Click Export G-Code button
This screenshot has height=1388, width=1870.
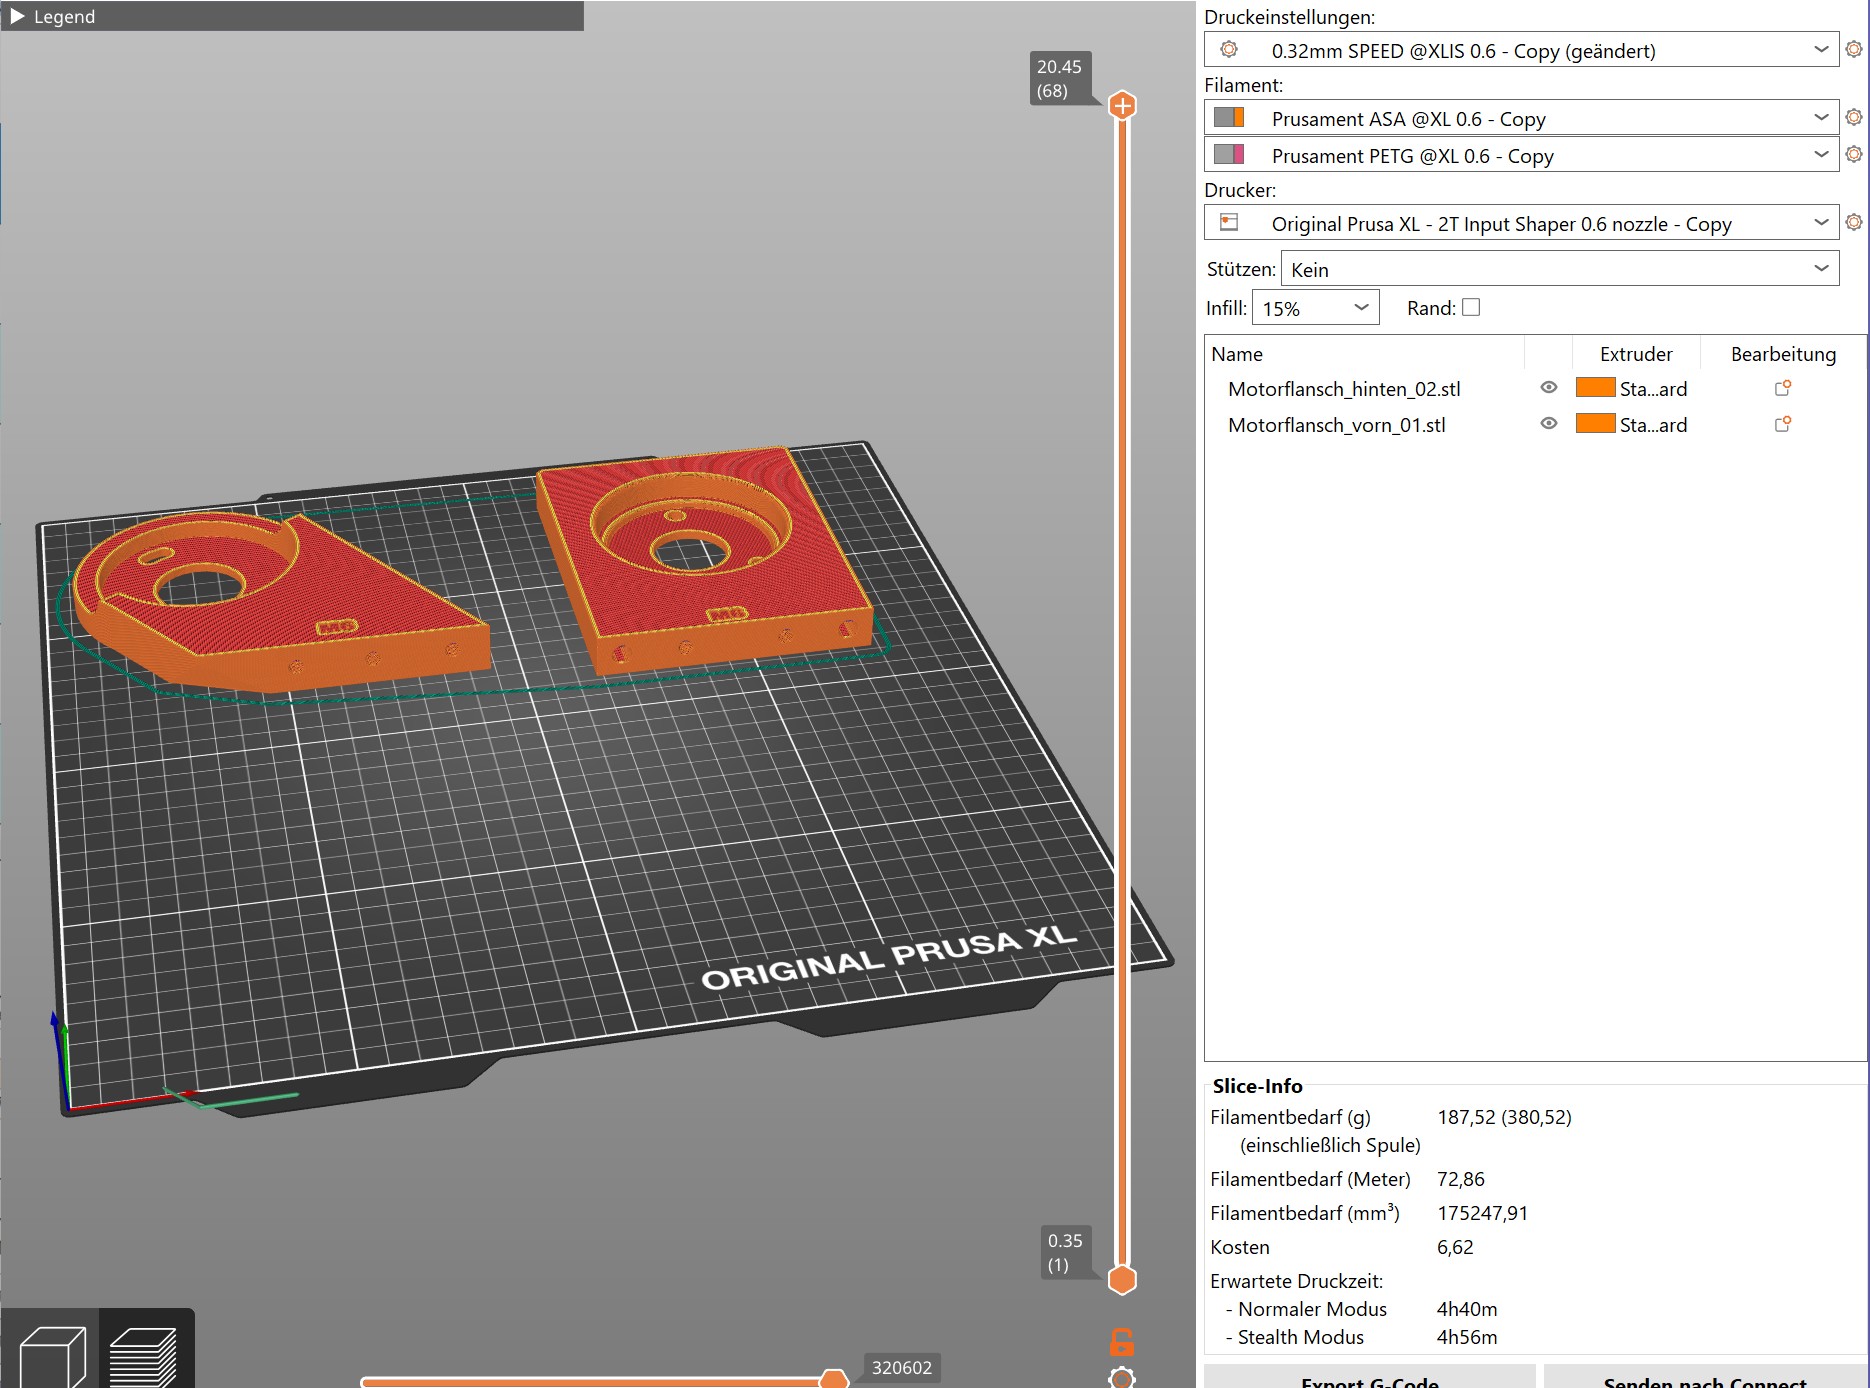point(1369,1377)
